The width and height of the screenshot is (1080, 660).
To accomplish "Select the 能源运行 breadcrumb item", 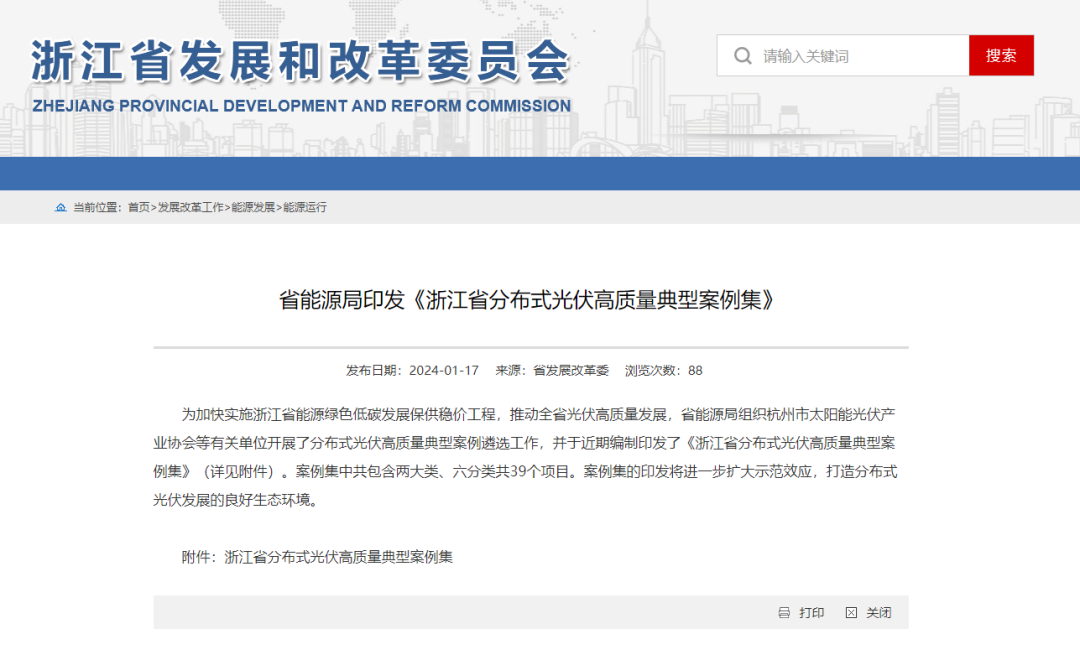I will point(305,207).
